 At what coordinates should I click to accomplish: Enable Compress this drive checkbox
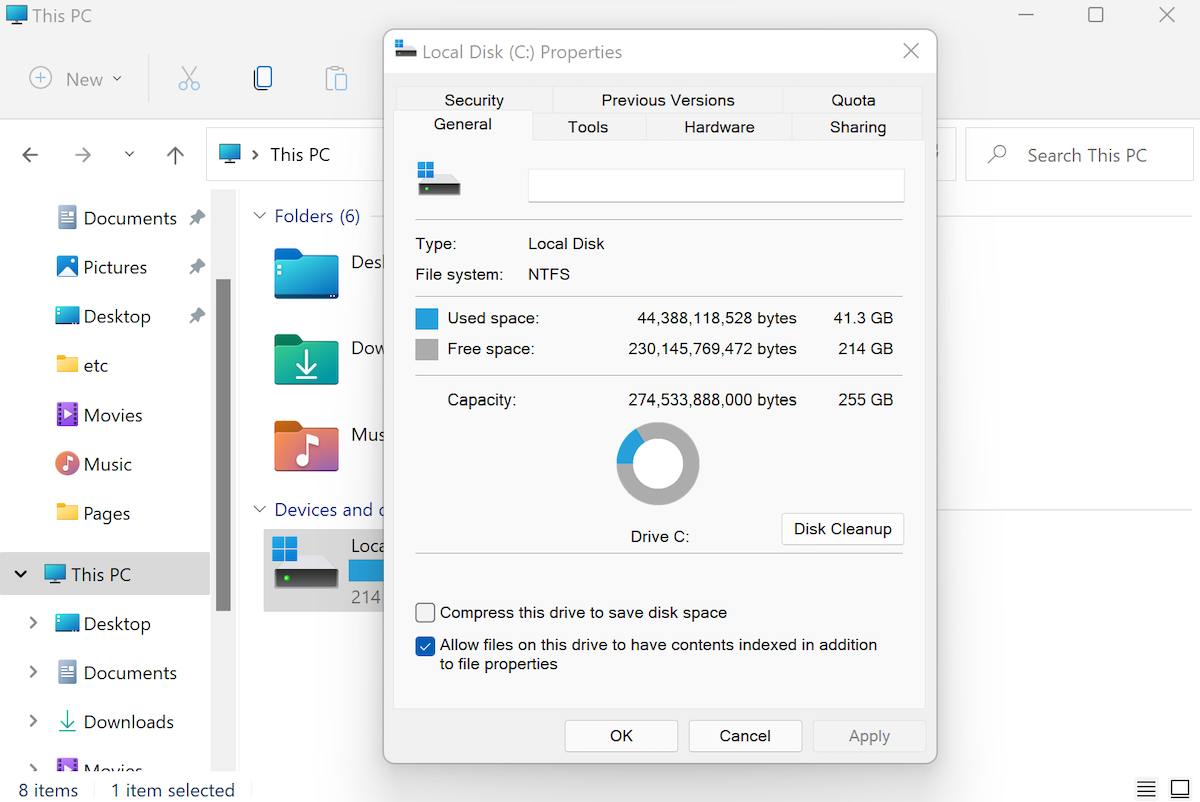point(425,613)
